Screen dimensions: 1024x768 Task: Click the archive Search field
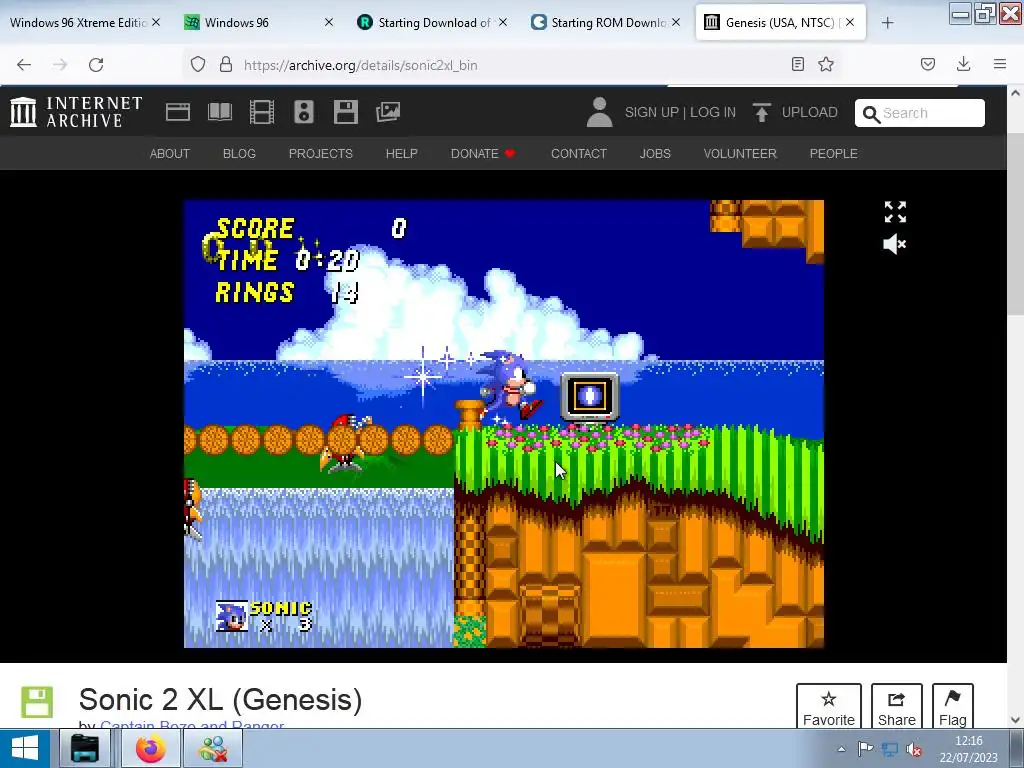click(x=920, y=113)
